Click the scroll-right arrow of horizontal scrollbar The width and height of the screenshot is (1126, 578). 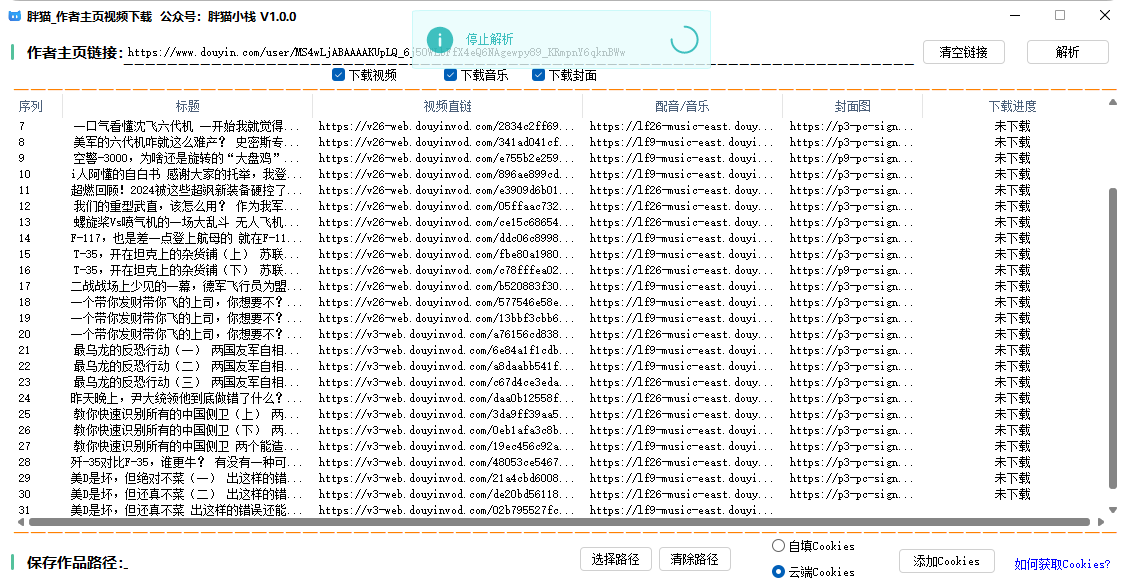click(x=1101, y=522)
